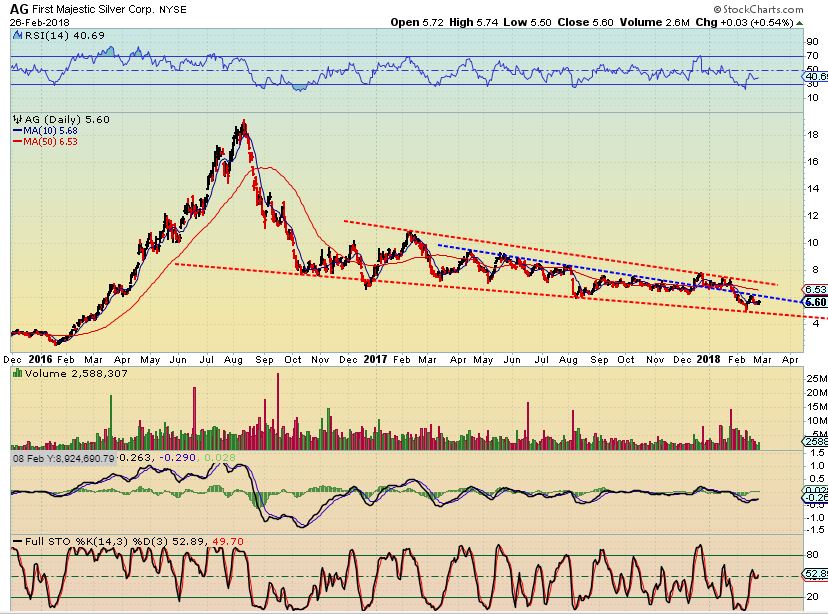
Task: Click the 2018 year label on time axis
Action: coord(708,359)
